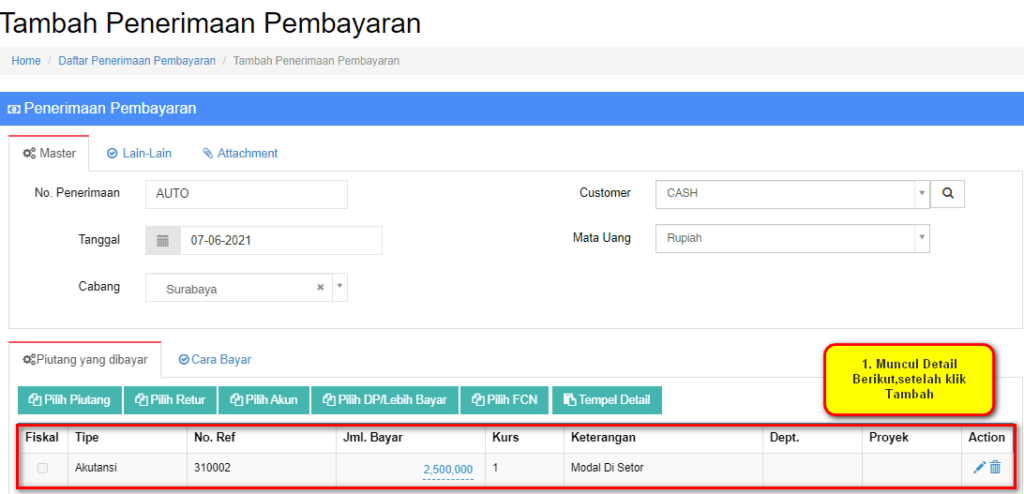Screen dimensions: 1024x494
Task: Go to the Home breadcrumb link
Action: tap(26, 61)
